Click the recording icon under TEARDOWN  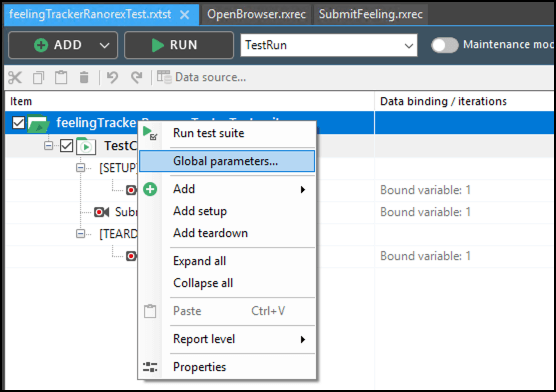[131, 256]
